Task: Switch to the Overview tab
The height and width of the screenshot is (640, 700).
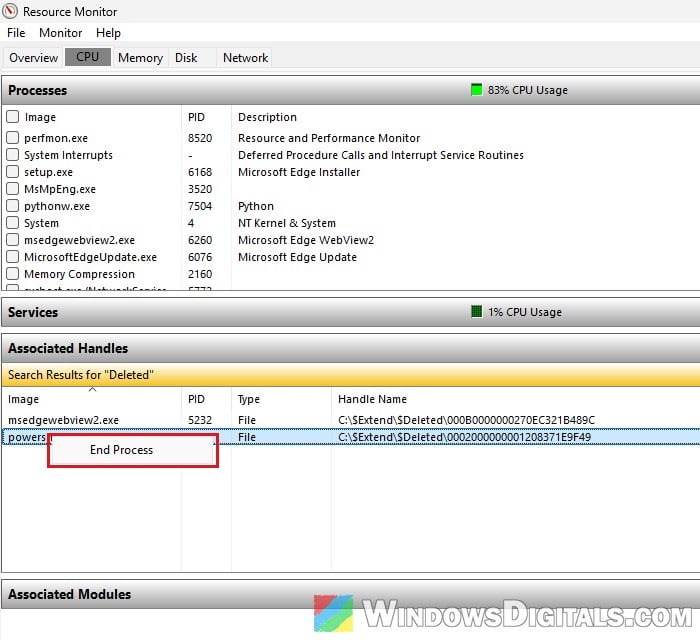Action: (33, 58)
